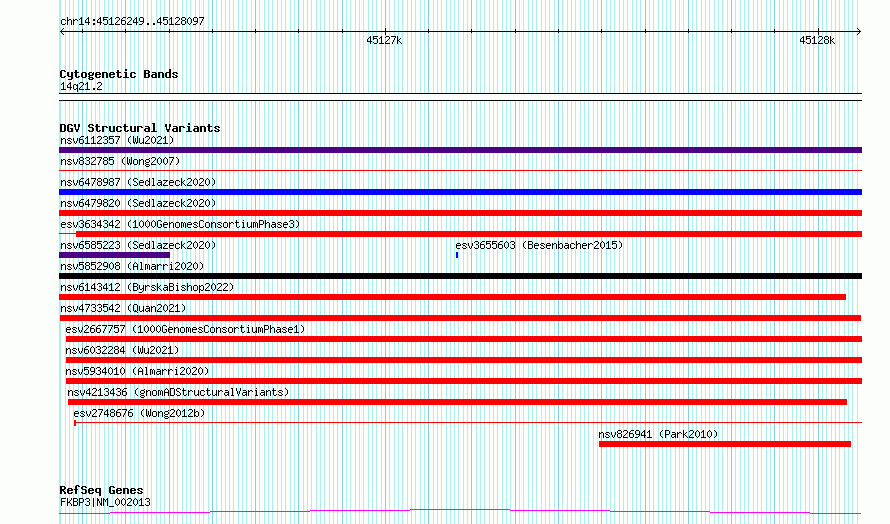Select the red nsv826941 variant bar
The image size is (890, 524).
click(725, 444)
